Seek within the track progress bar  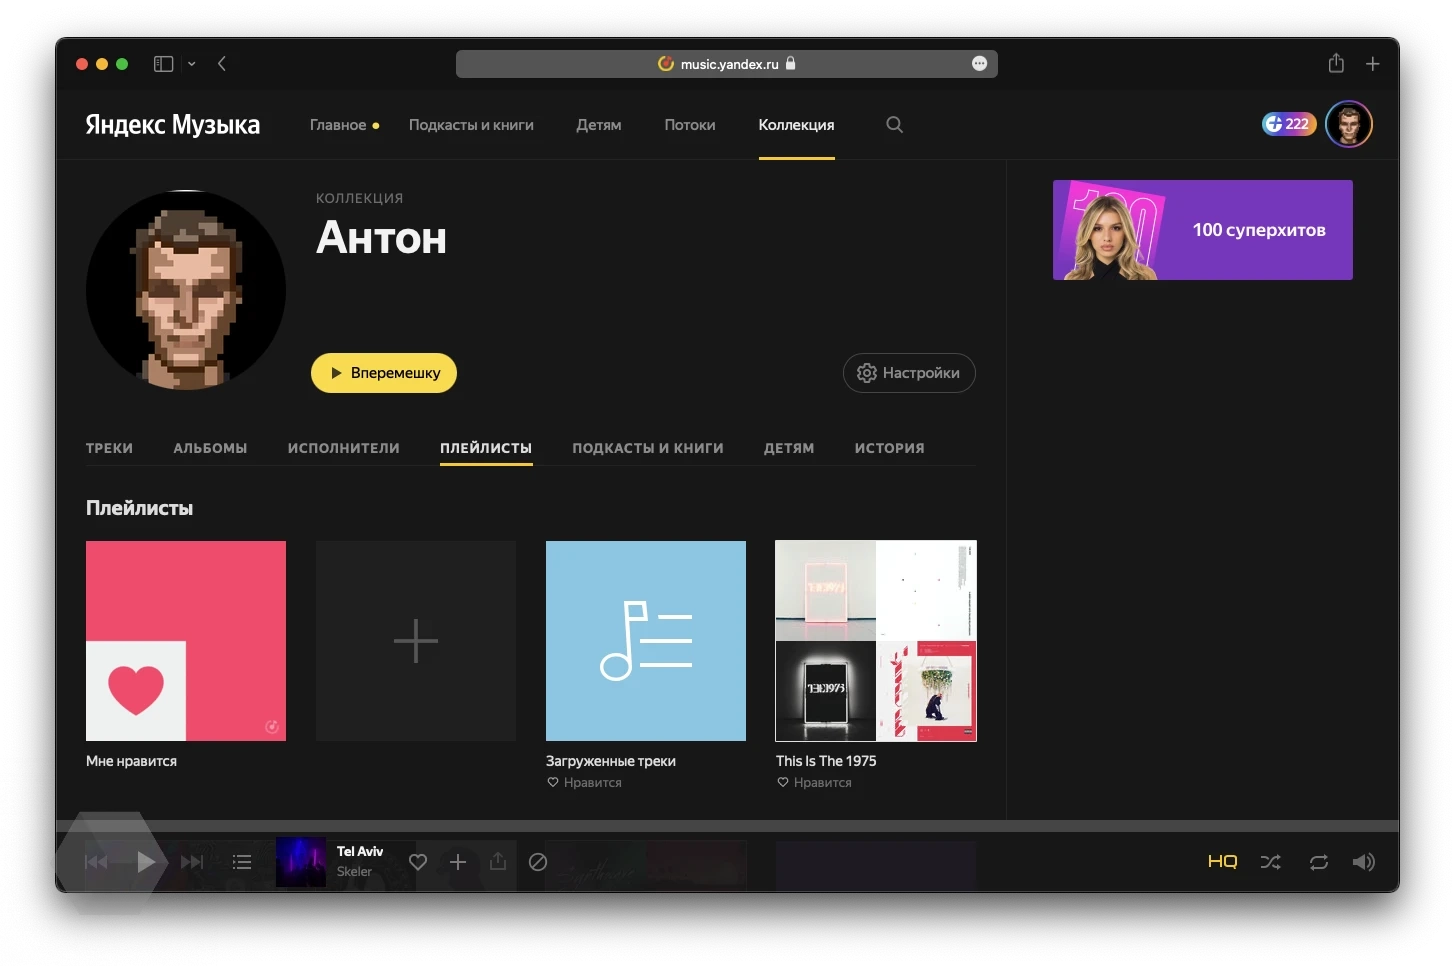[727, 826]
